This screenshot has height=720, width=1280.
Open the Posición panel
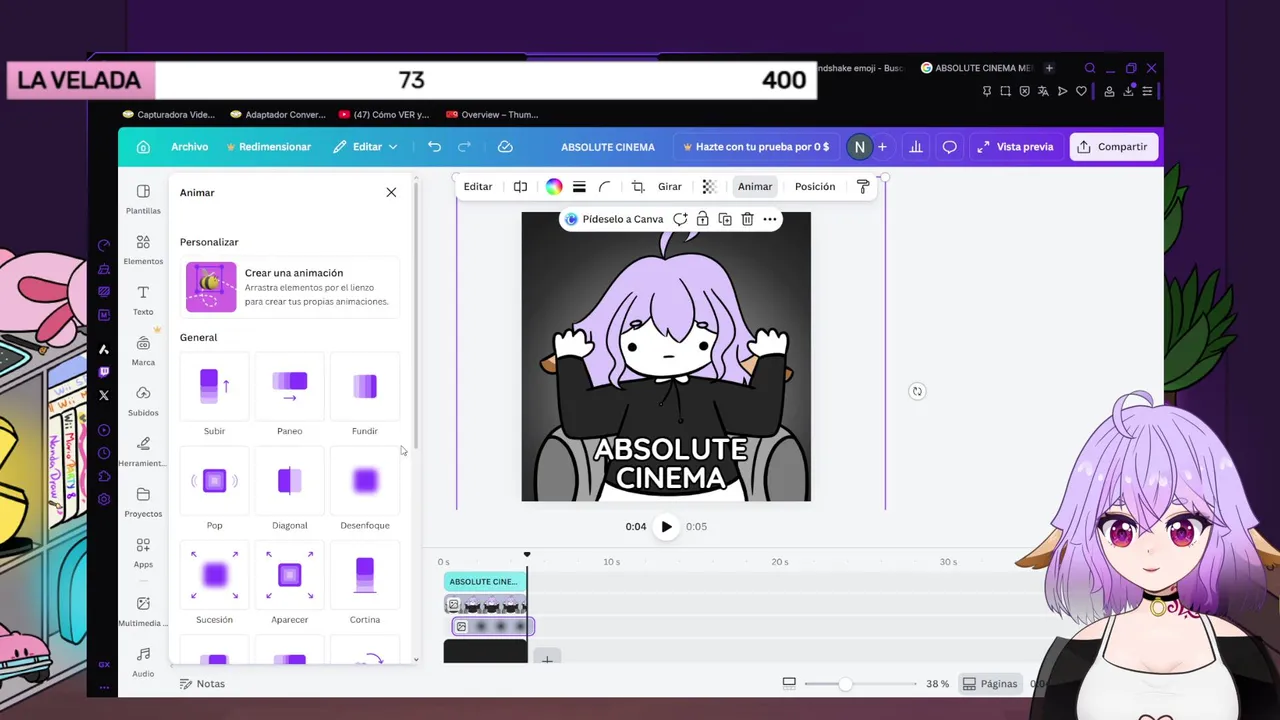pos(815,187)
